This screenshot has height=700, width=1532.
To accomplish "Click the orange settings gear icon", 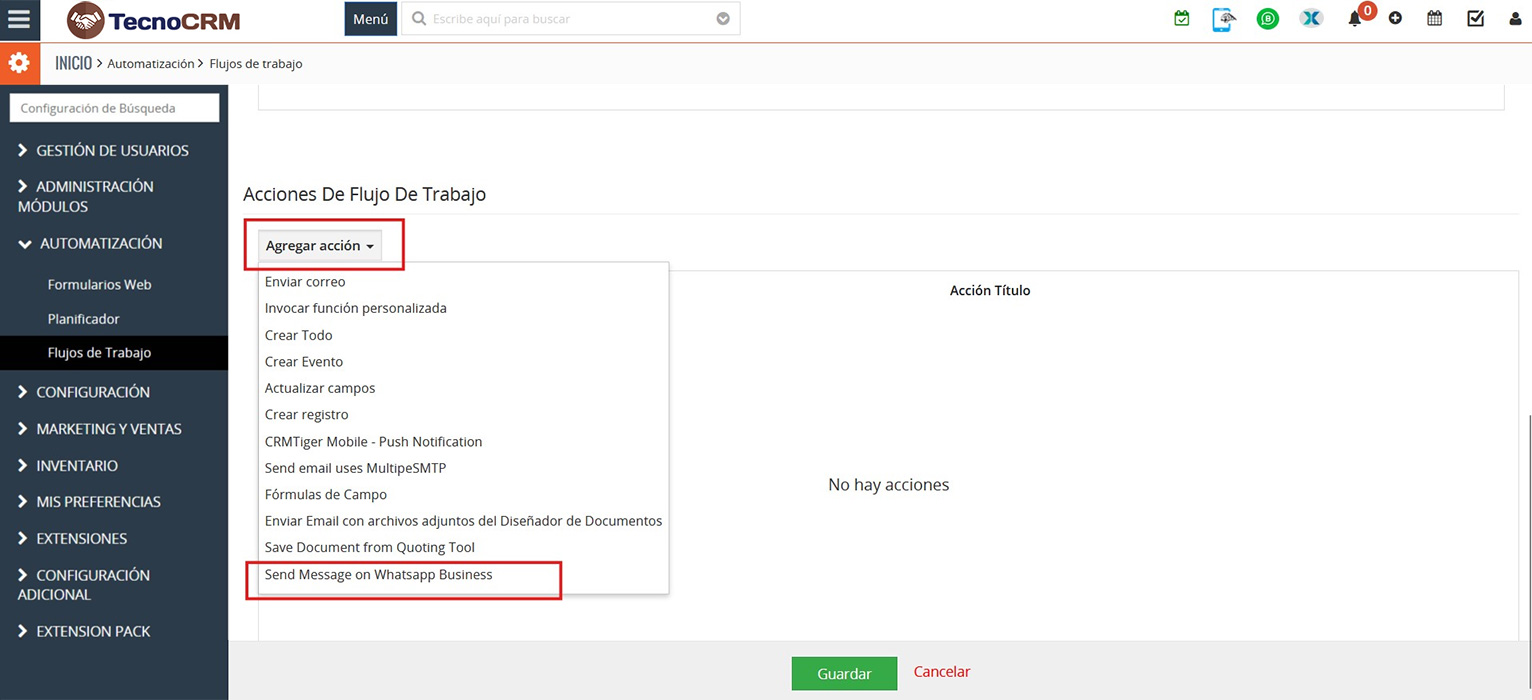I will click(19, 64).
